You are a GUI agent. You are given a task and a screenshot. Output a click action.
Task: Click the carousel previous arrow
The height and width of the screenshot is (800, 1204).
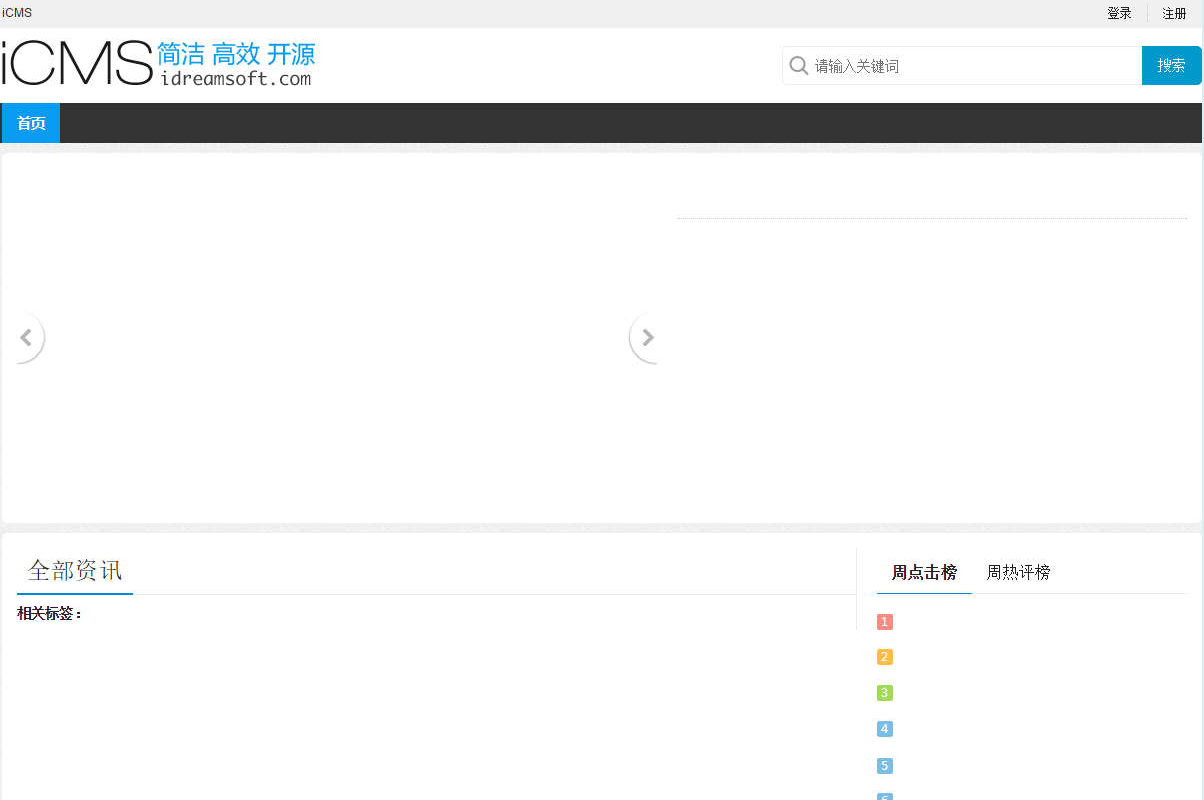pos(27,337)
